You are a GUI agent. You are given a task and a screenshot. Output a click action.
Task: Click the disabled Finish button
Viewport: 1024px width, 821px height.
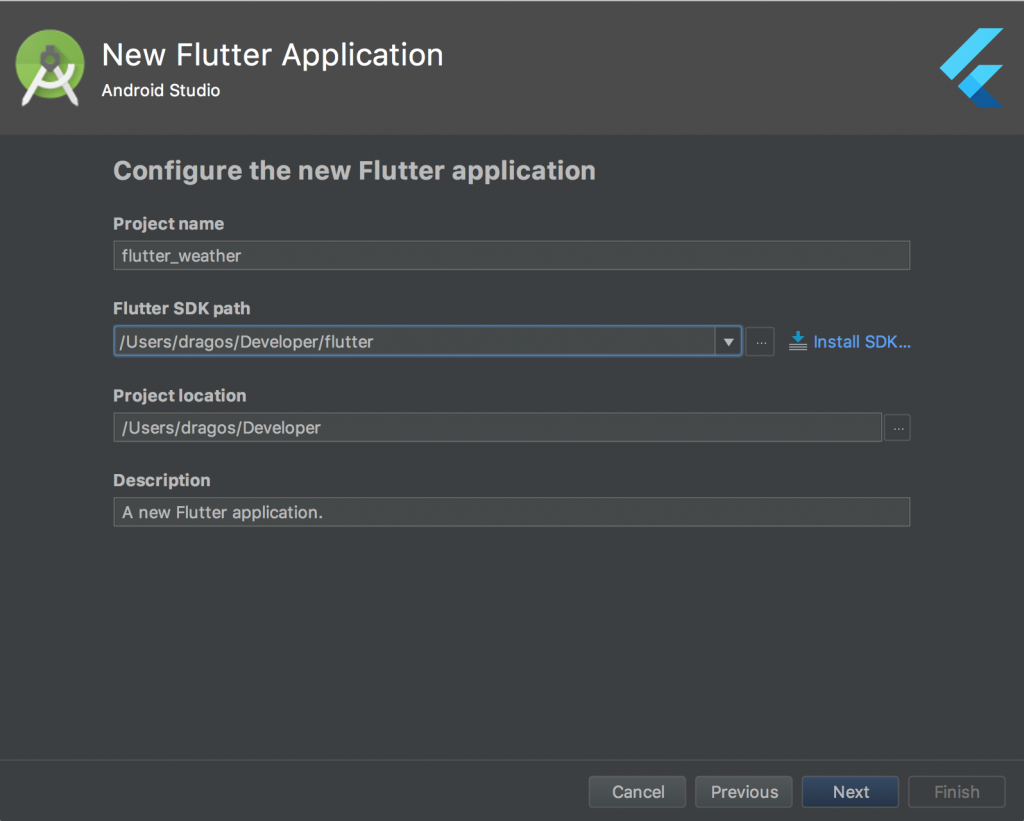pos(956,791)
